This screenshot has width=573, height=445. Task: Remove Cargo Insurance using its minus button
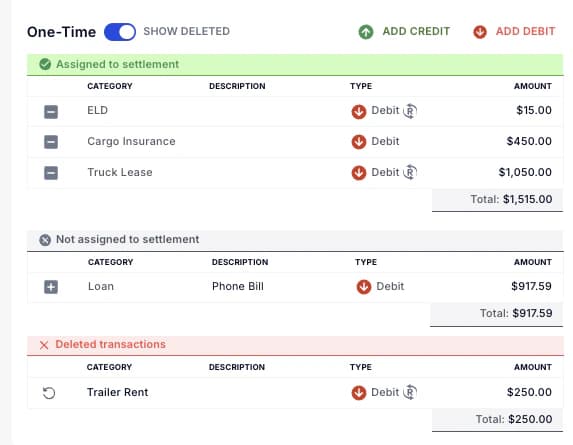(51, 142)
